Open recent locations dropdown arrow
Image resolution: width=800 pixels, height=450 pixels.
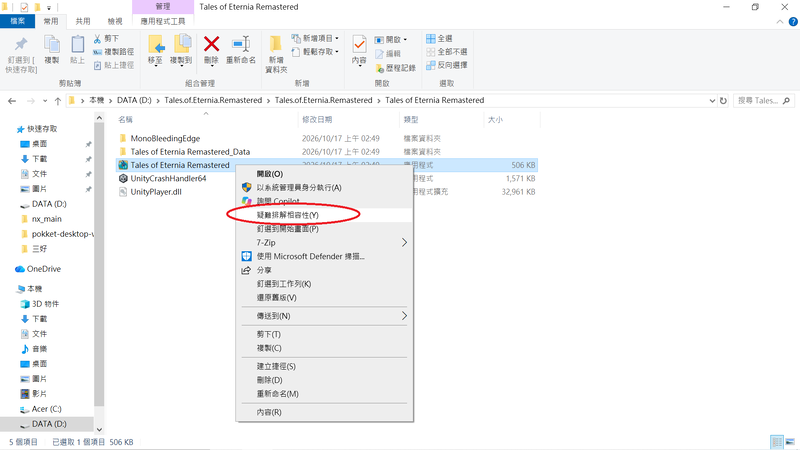tap(45, 101)
